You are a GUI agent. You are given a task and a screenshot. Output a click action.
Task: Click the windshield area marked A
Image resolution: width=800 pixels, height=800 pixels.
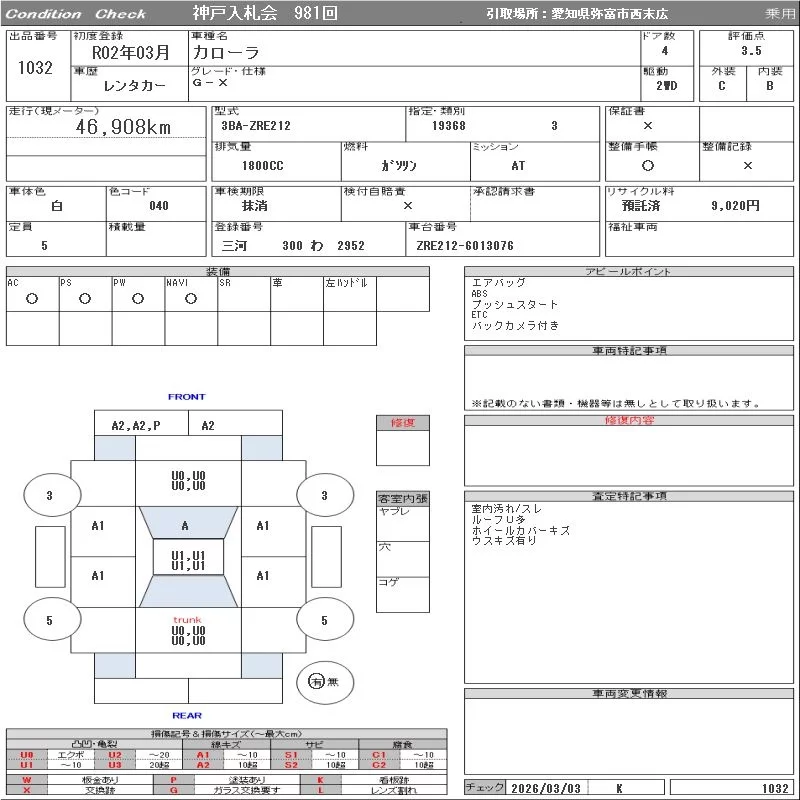pos(185,525)
